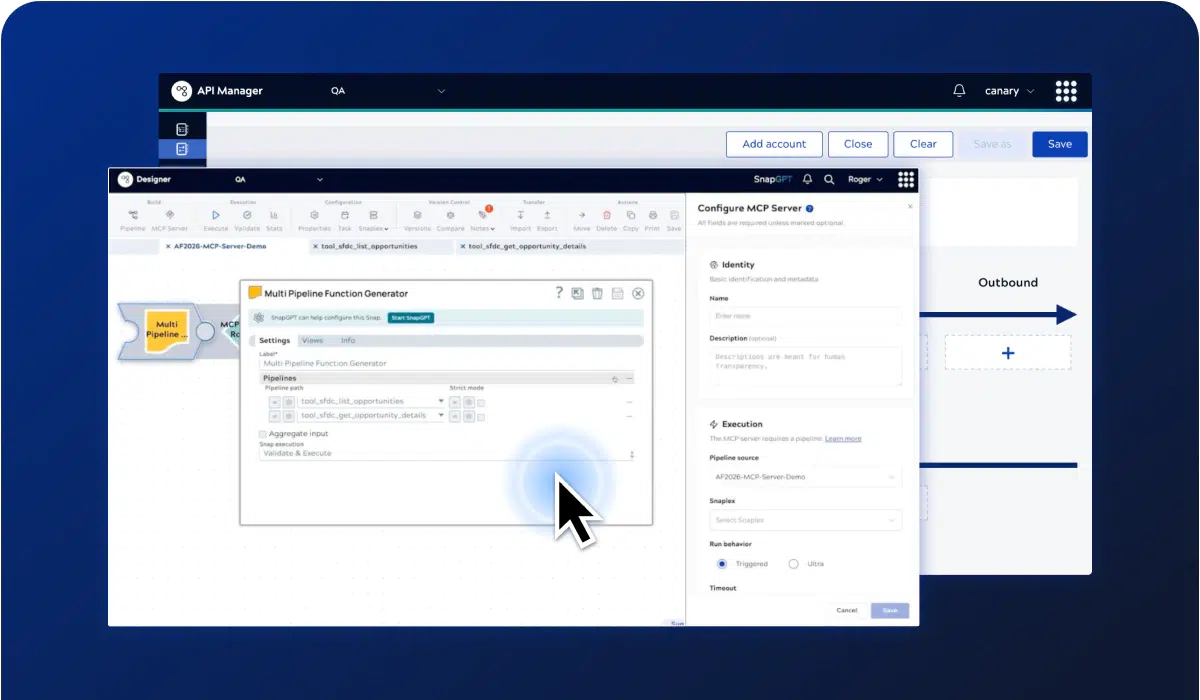Click the Pipeline icon in Designer toolbar

[133, 215]
